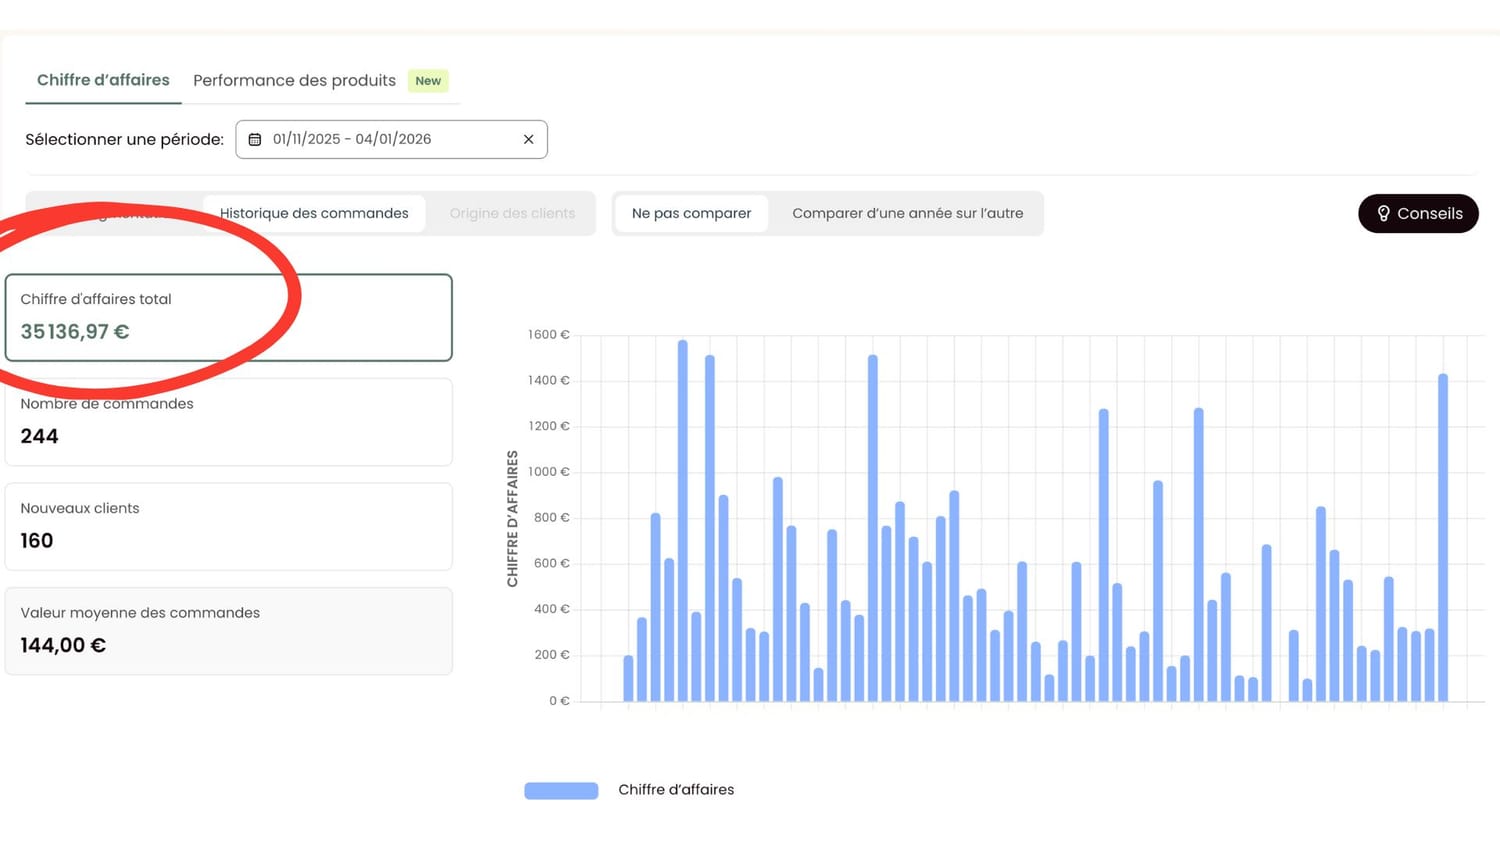Screen dimensions: 1500x844
Task: Select the Nombre de commandes card
Action: 228,422
